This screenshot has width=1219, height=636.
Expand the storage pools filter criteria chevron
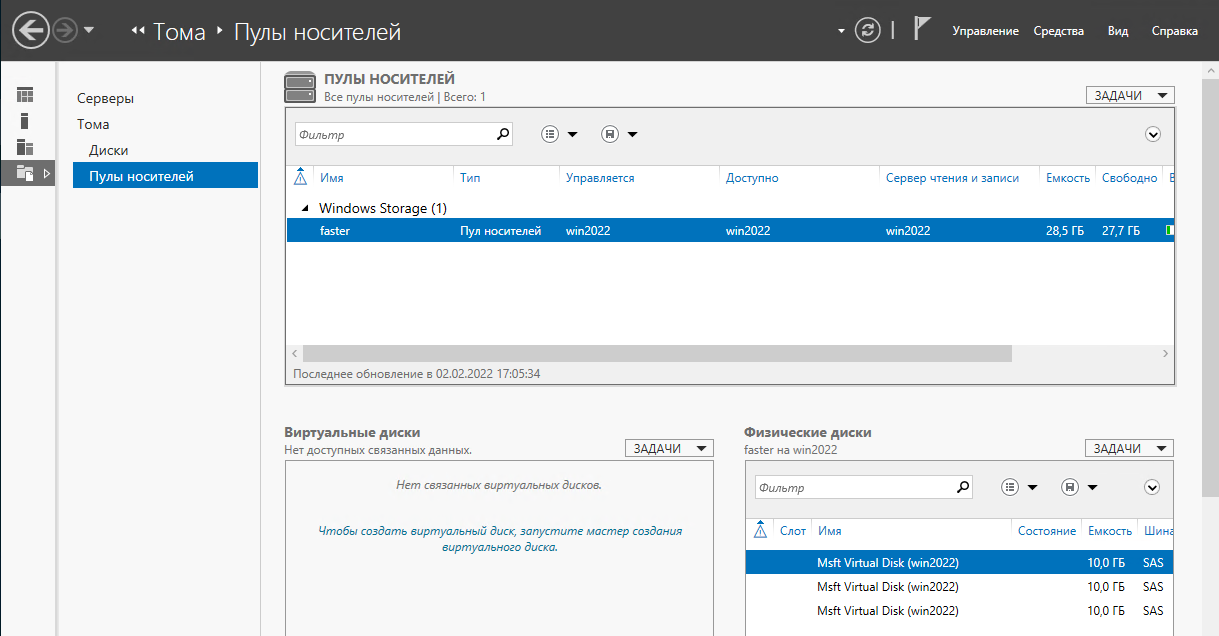(x=1152, y=134)
